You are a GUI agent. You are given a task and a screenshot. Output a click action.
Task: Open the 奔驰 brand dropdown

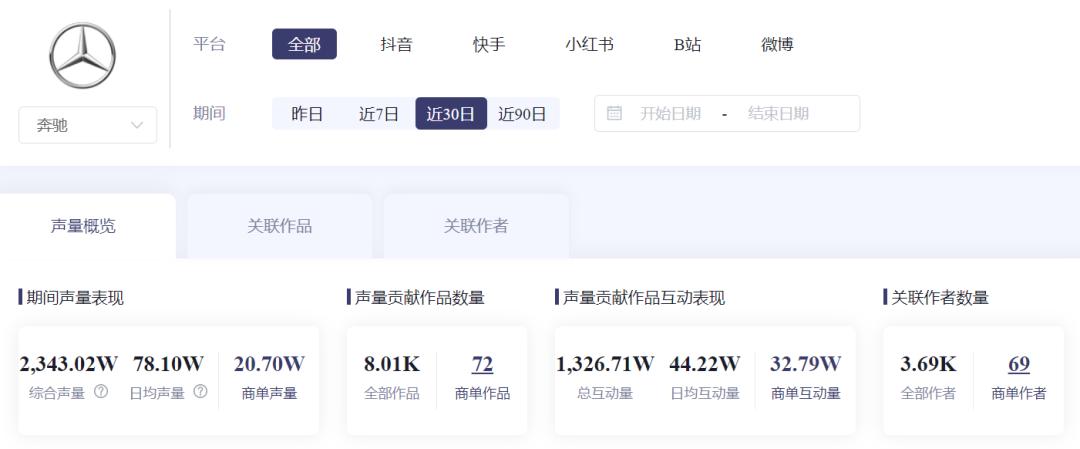(x=87, y=125)
